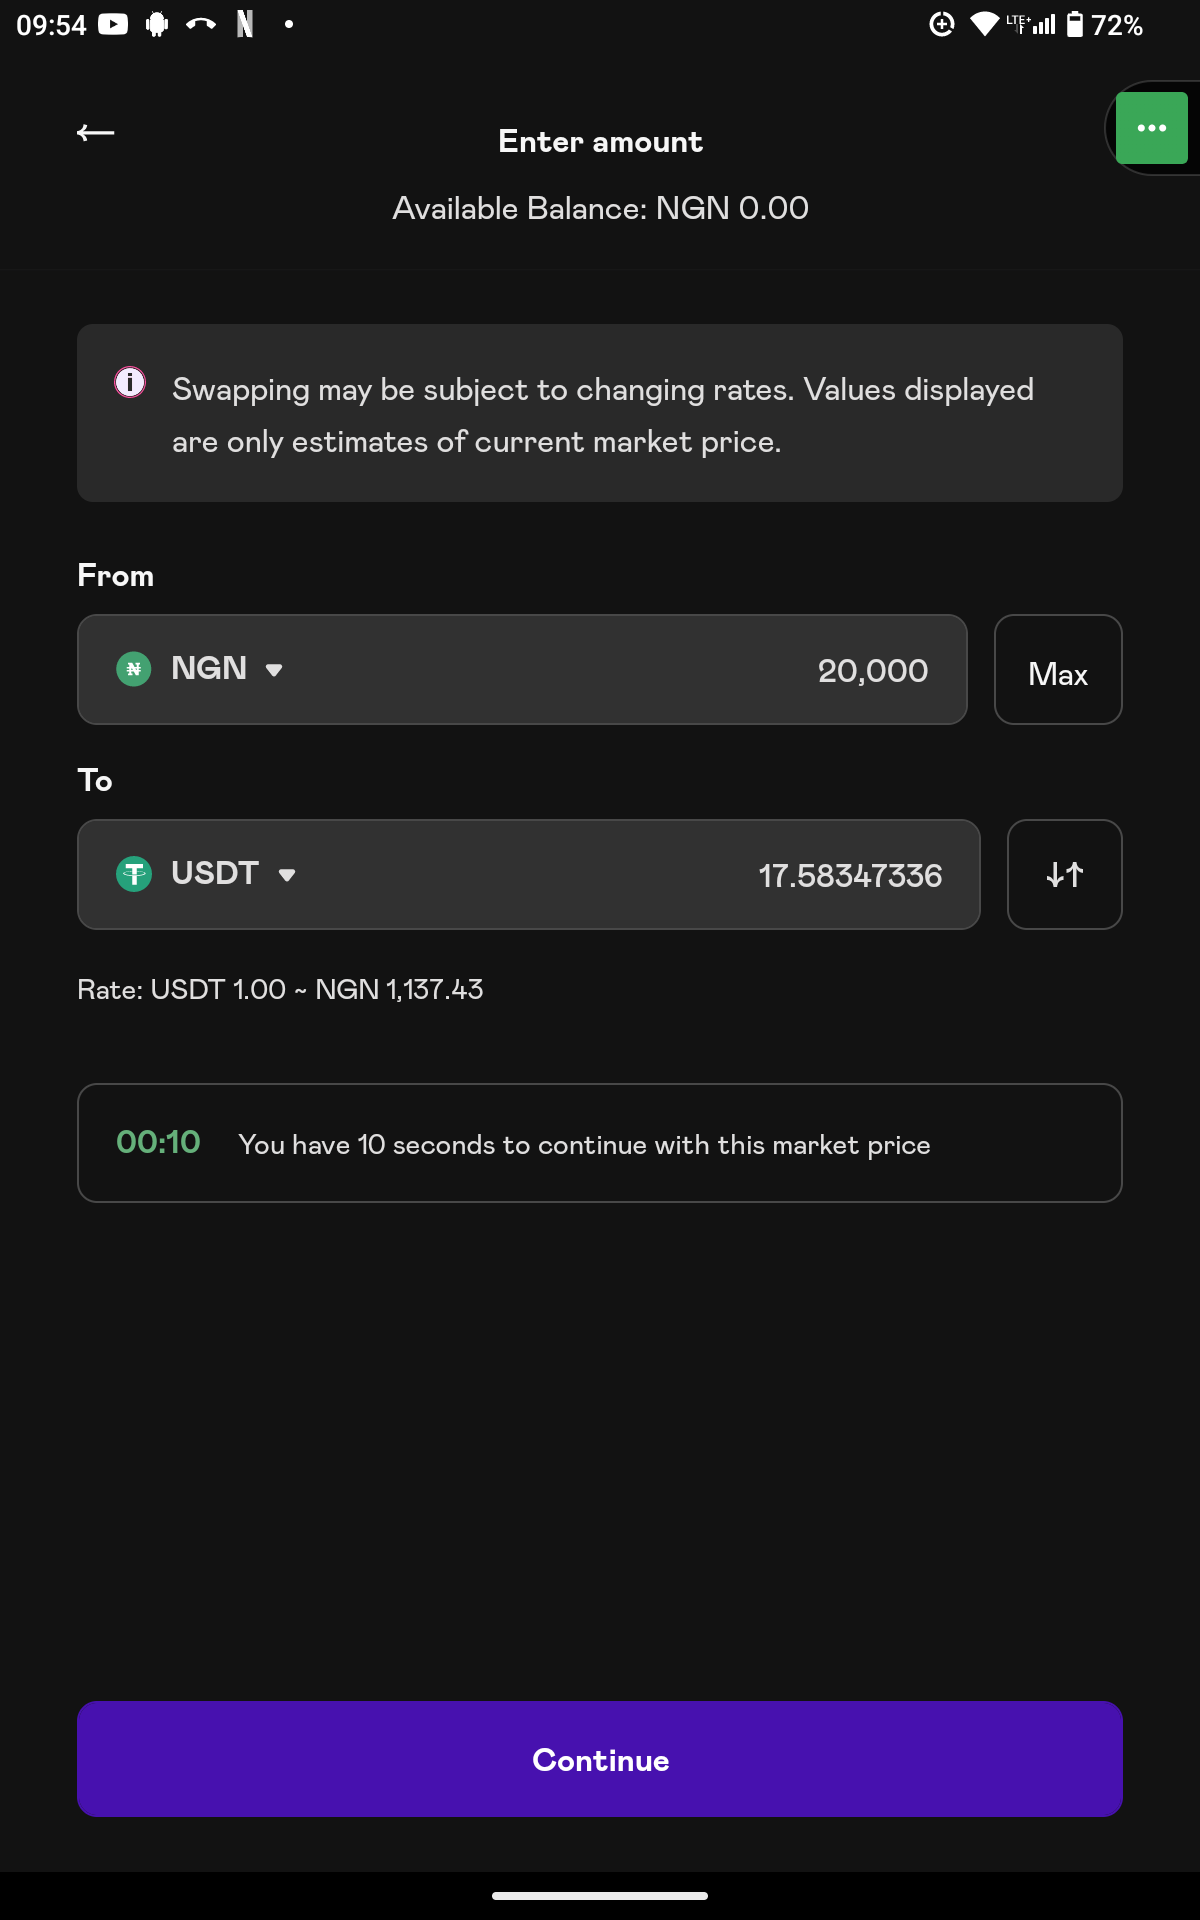This screenshot has width=1200, height=1920.
Task: Tap the 00:10 countdown timer
Action: coord(158,1142)
